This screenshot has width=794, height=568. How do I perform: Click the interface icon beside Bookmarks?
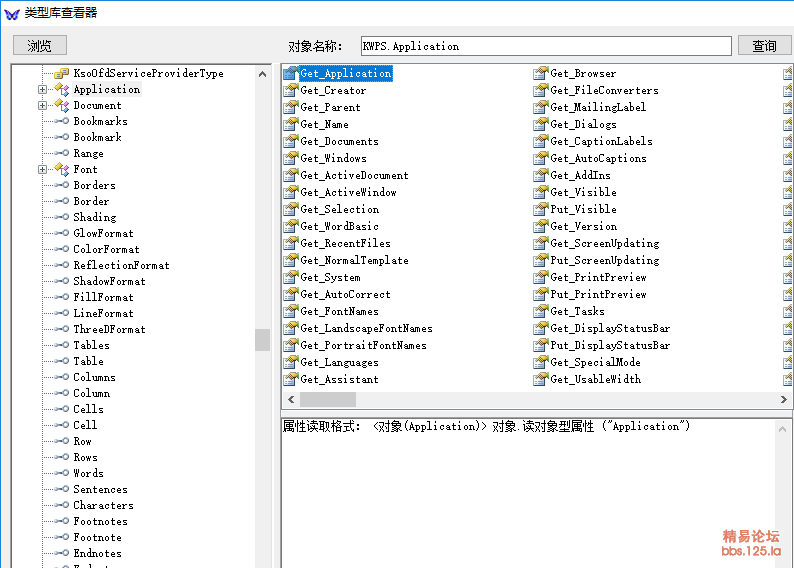62,121
